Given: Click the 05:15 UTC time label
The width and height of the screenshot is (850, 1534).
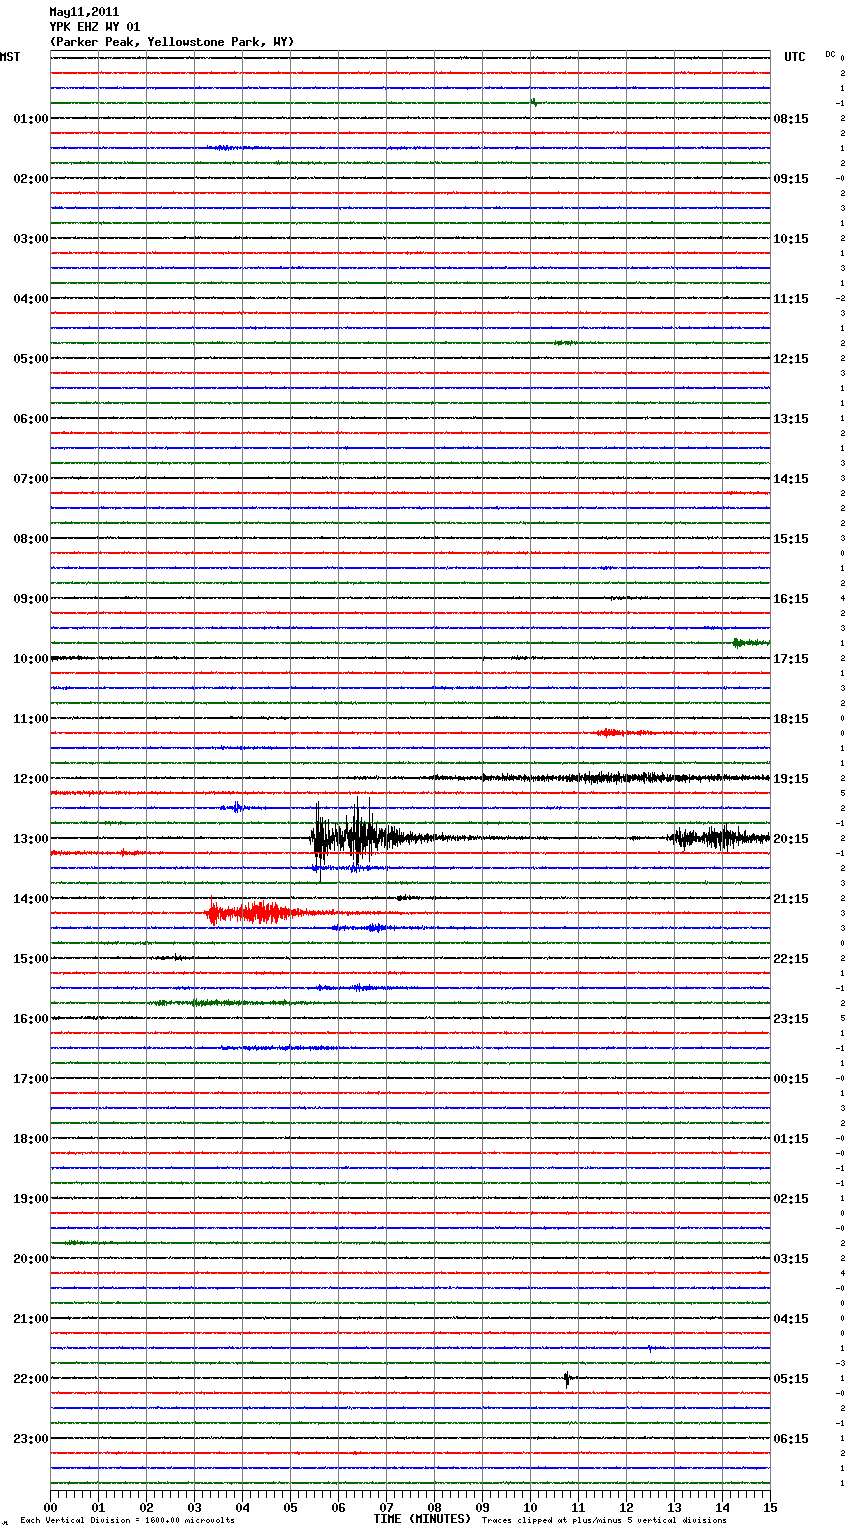Looking at the screenshot, I should 791,1379.
